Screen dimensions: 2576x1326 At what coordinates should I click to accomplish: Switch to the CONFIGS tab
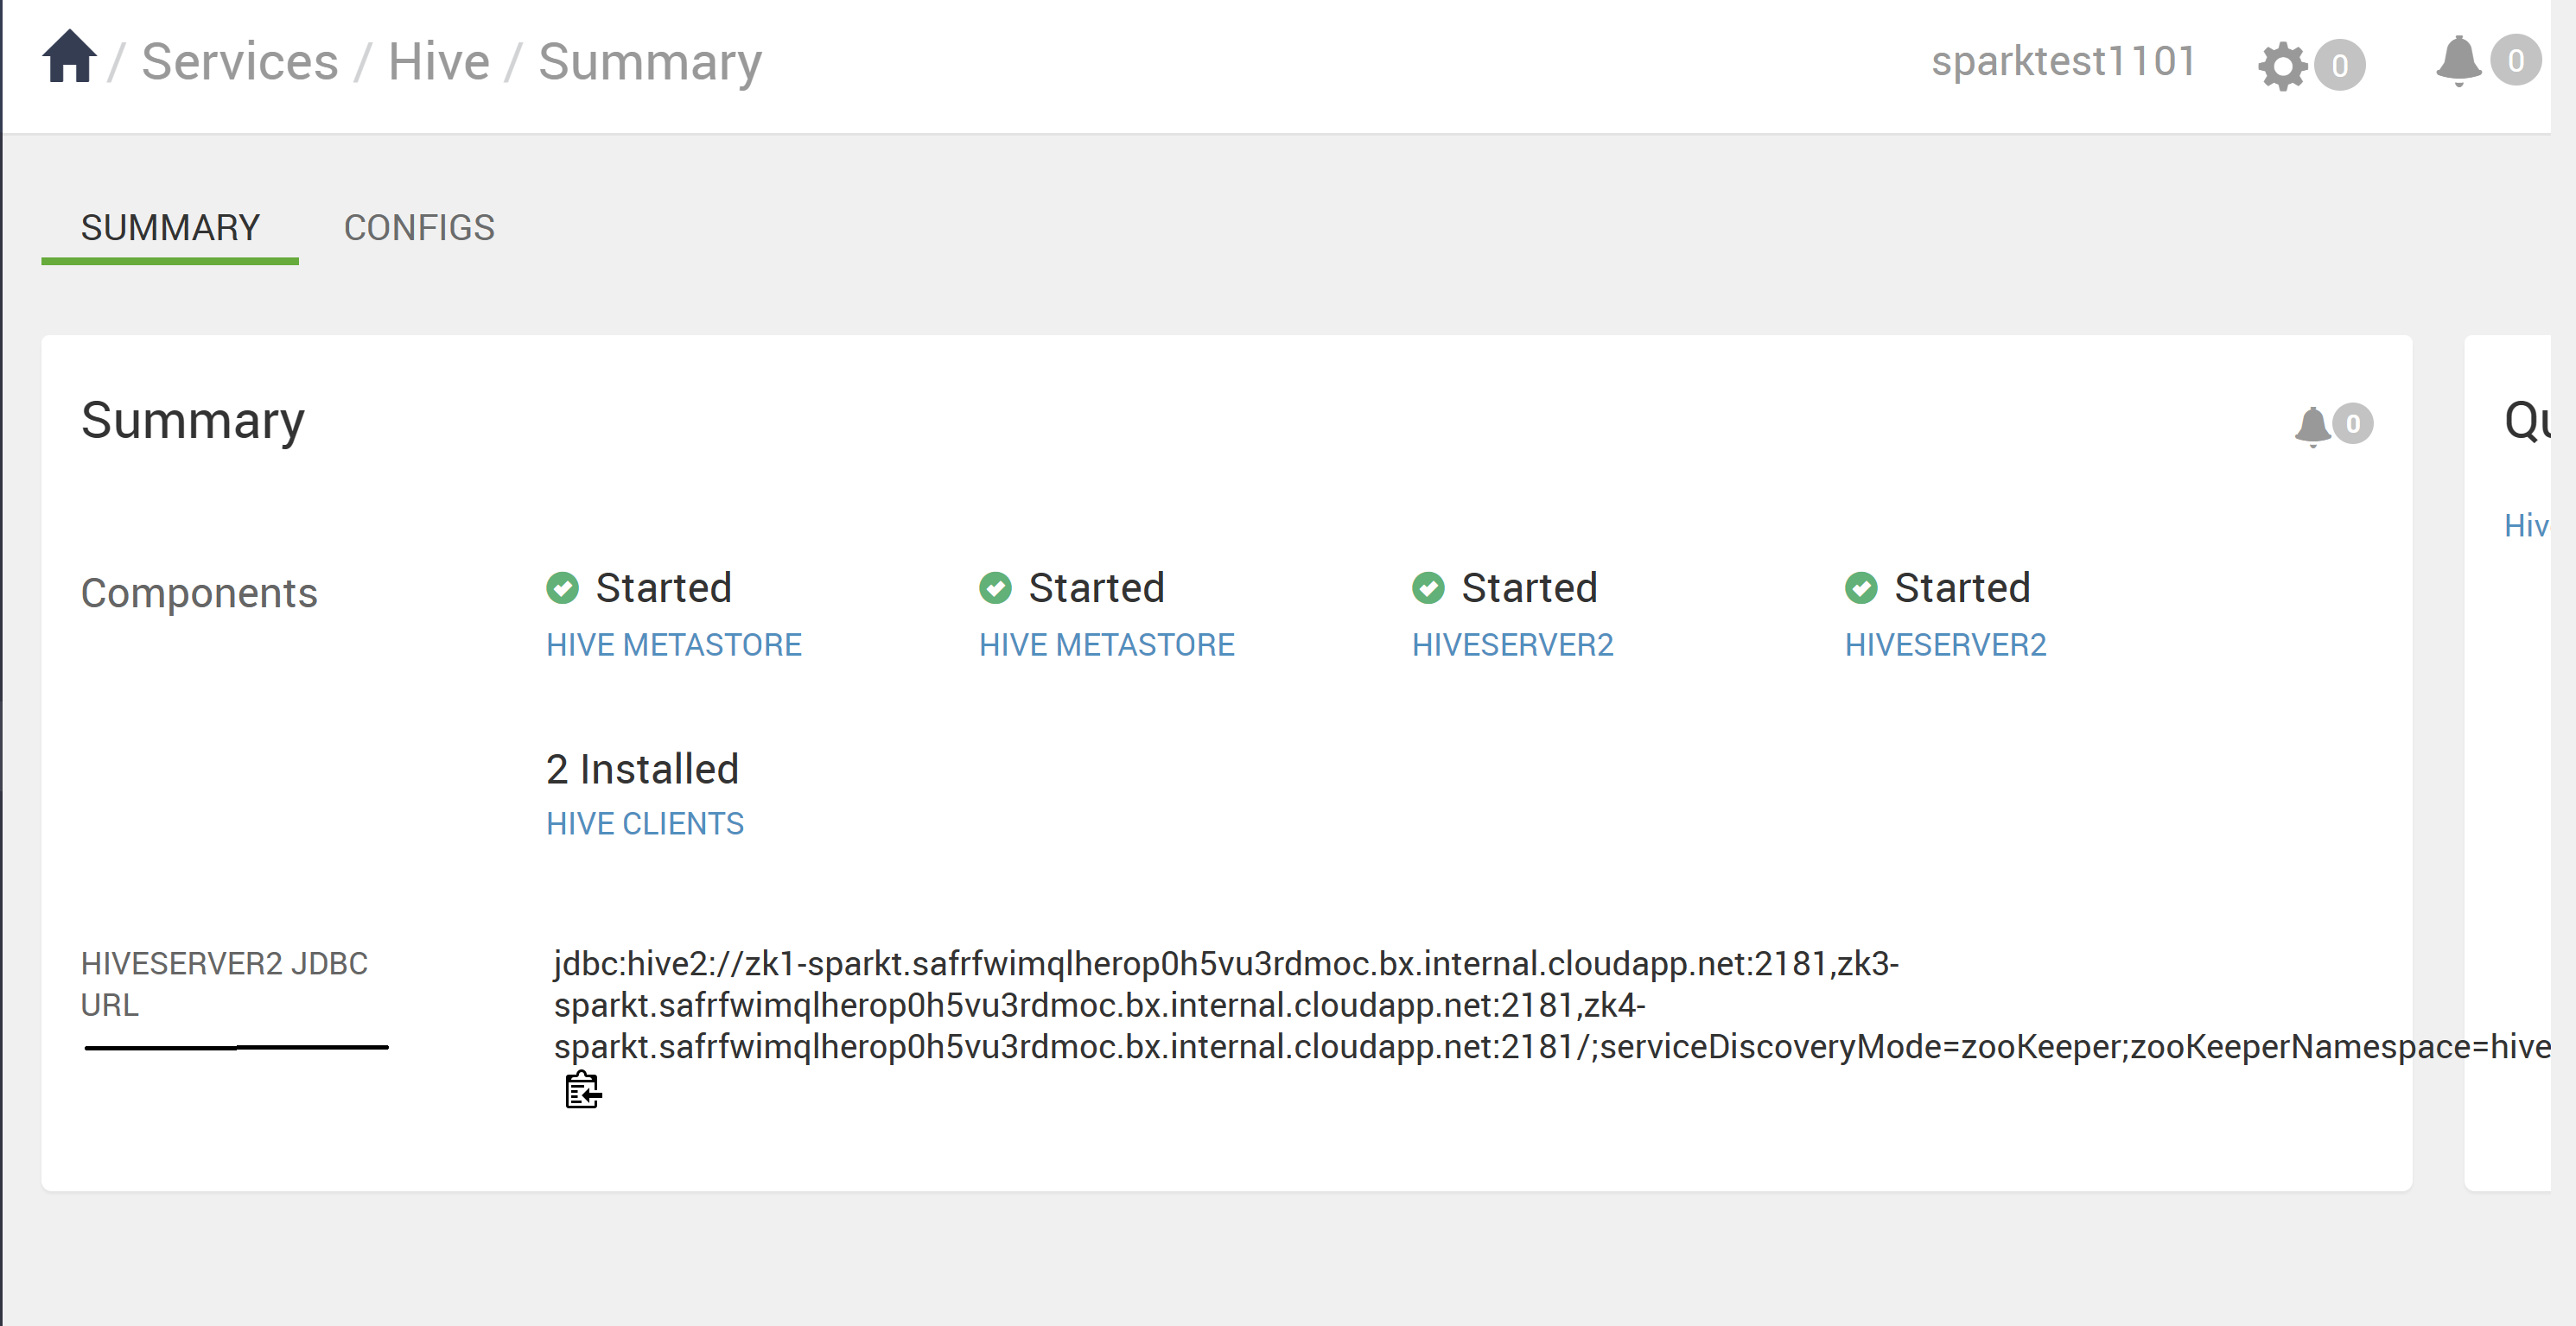[x=419, y=228]
